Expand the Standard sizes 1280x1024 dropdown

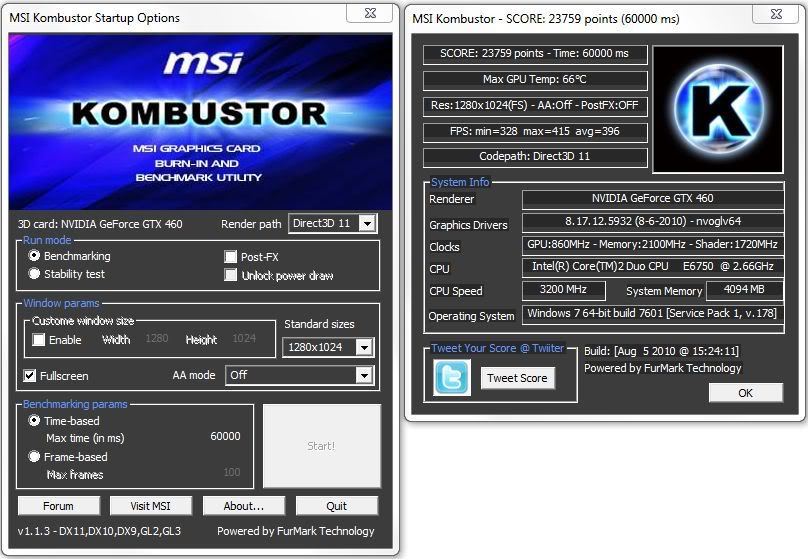pos(328,347)
